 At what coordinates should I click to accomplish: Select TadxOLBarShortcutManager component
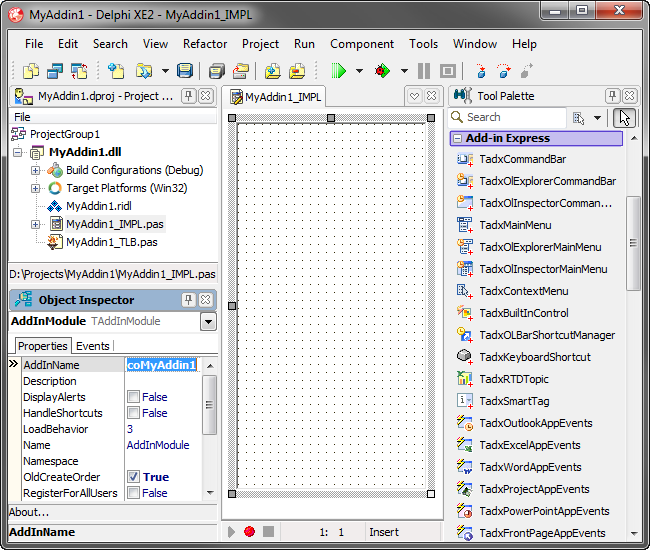[547, 335]
